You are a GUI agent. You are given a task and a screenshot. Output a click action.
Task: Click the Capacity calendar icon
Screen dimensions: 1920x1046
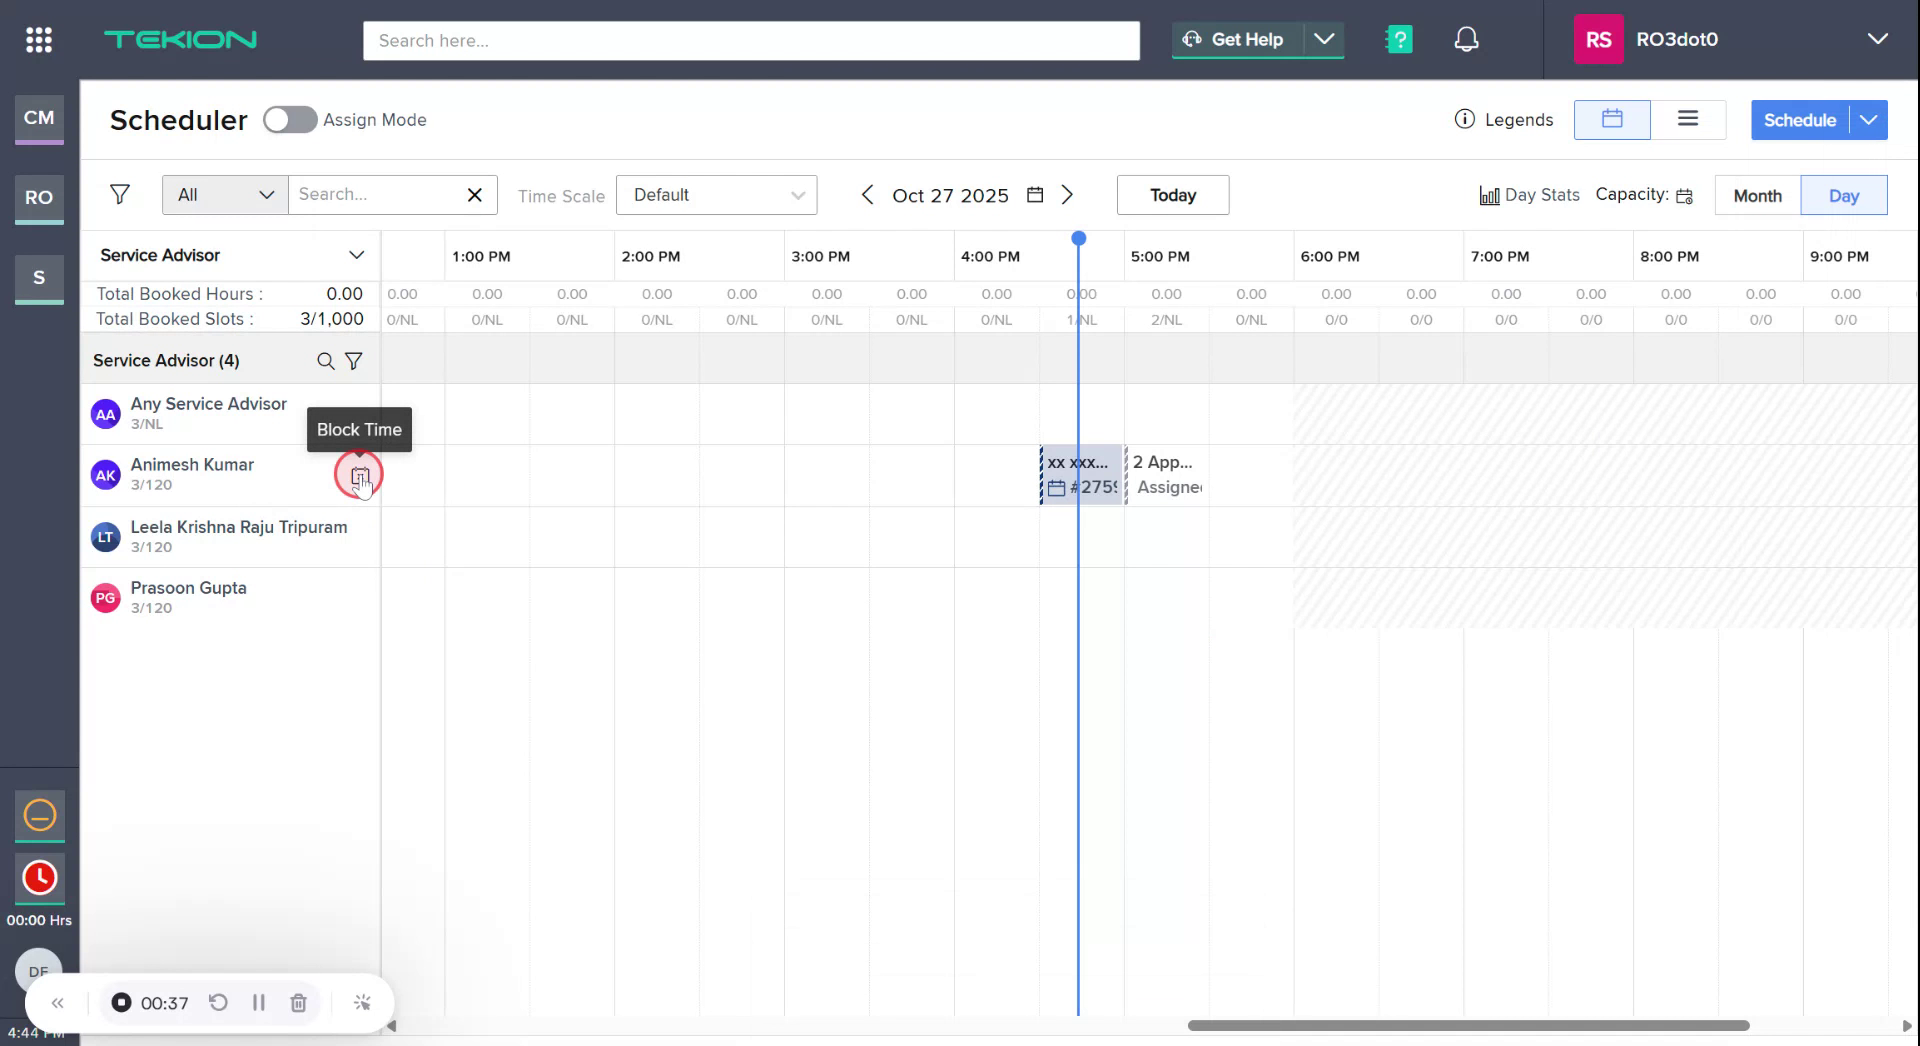(1684, 196)
